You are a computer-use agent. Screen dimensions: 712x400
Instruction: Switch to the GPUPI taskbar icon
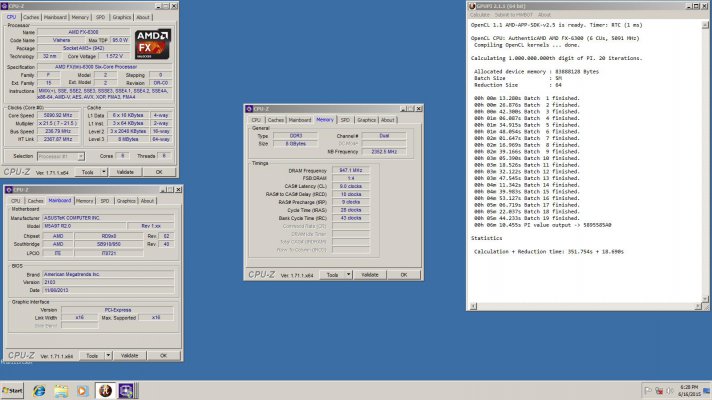pyautogui.click(x=105, y=390)
